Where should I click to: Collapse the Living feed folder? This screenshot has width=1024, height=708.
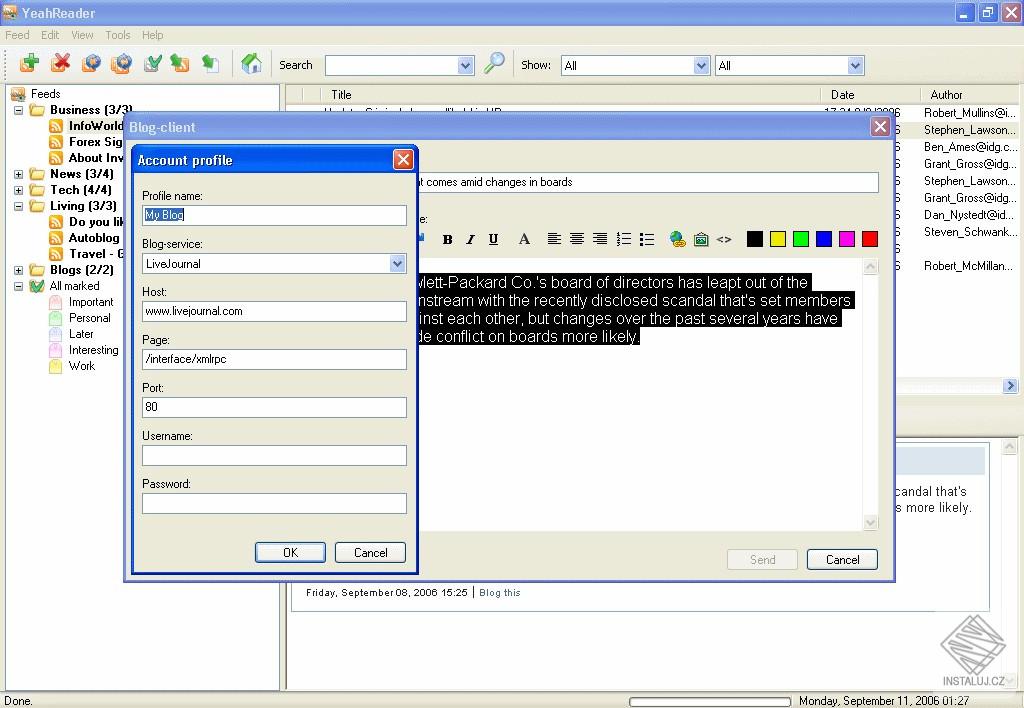(20, 205)
